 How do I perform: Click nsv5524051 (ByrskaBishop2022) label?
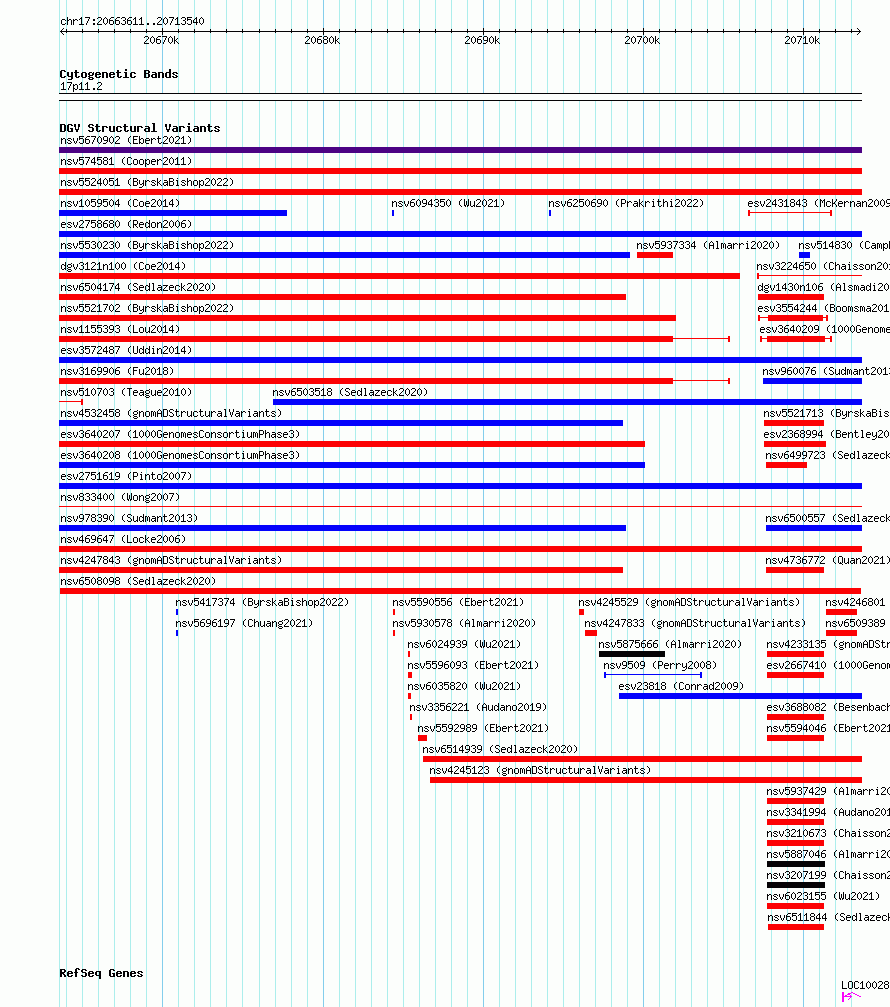pos(147,182)
